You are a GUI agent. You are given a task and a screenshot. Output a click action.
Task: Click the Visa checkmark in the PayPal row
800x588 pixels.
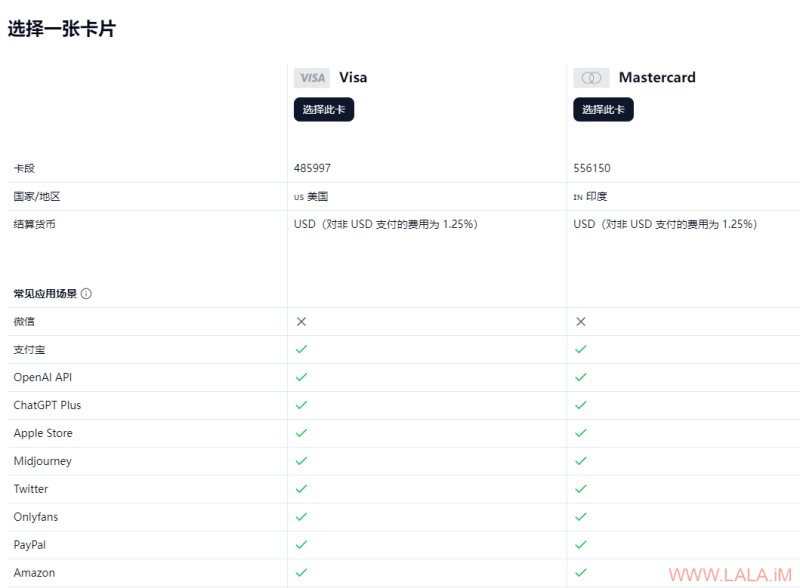(x=302, y=545)
